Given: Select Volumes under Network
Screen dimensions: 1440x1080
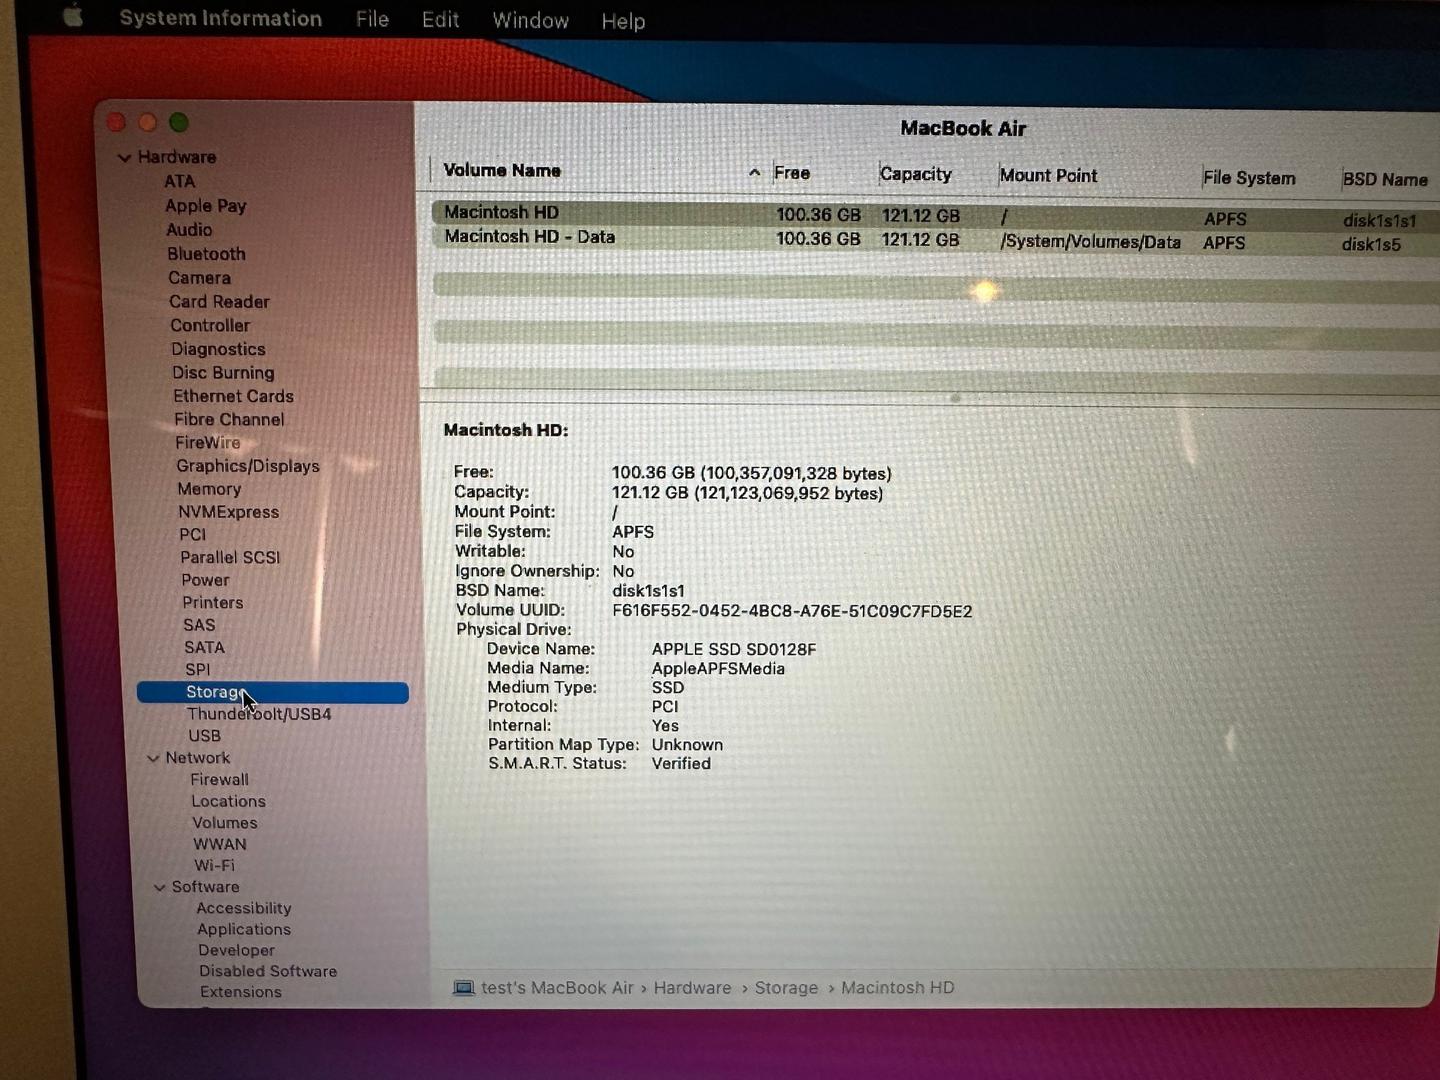Looking at the screenshot, I should click(x=225, y=823).
